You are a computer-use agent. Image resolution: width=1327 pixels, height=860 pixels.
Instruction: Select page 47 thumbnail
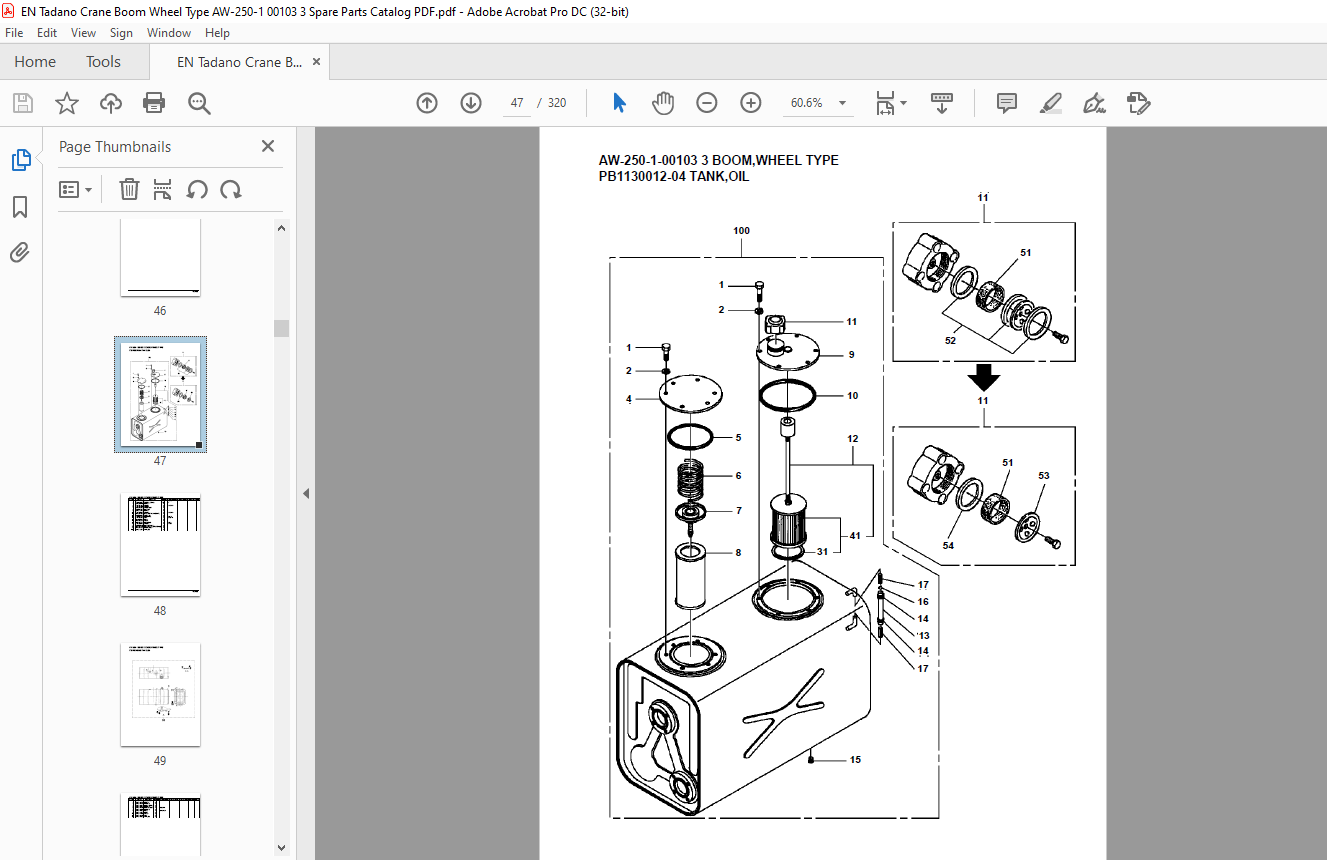[160, 395]
